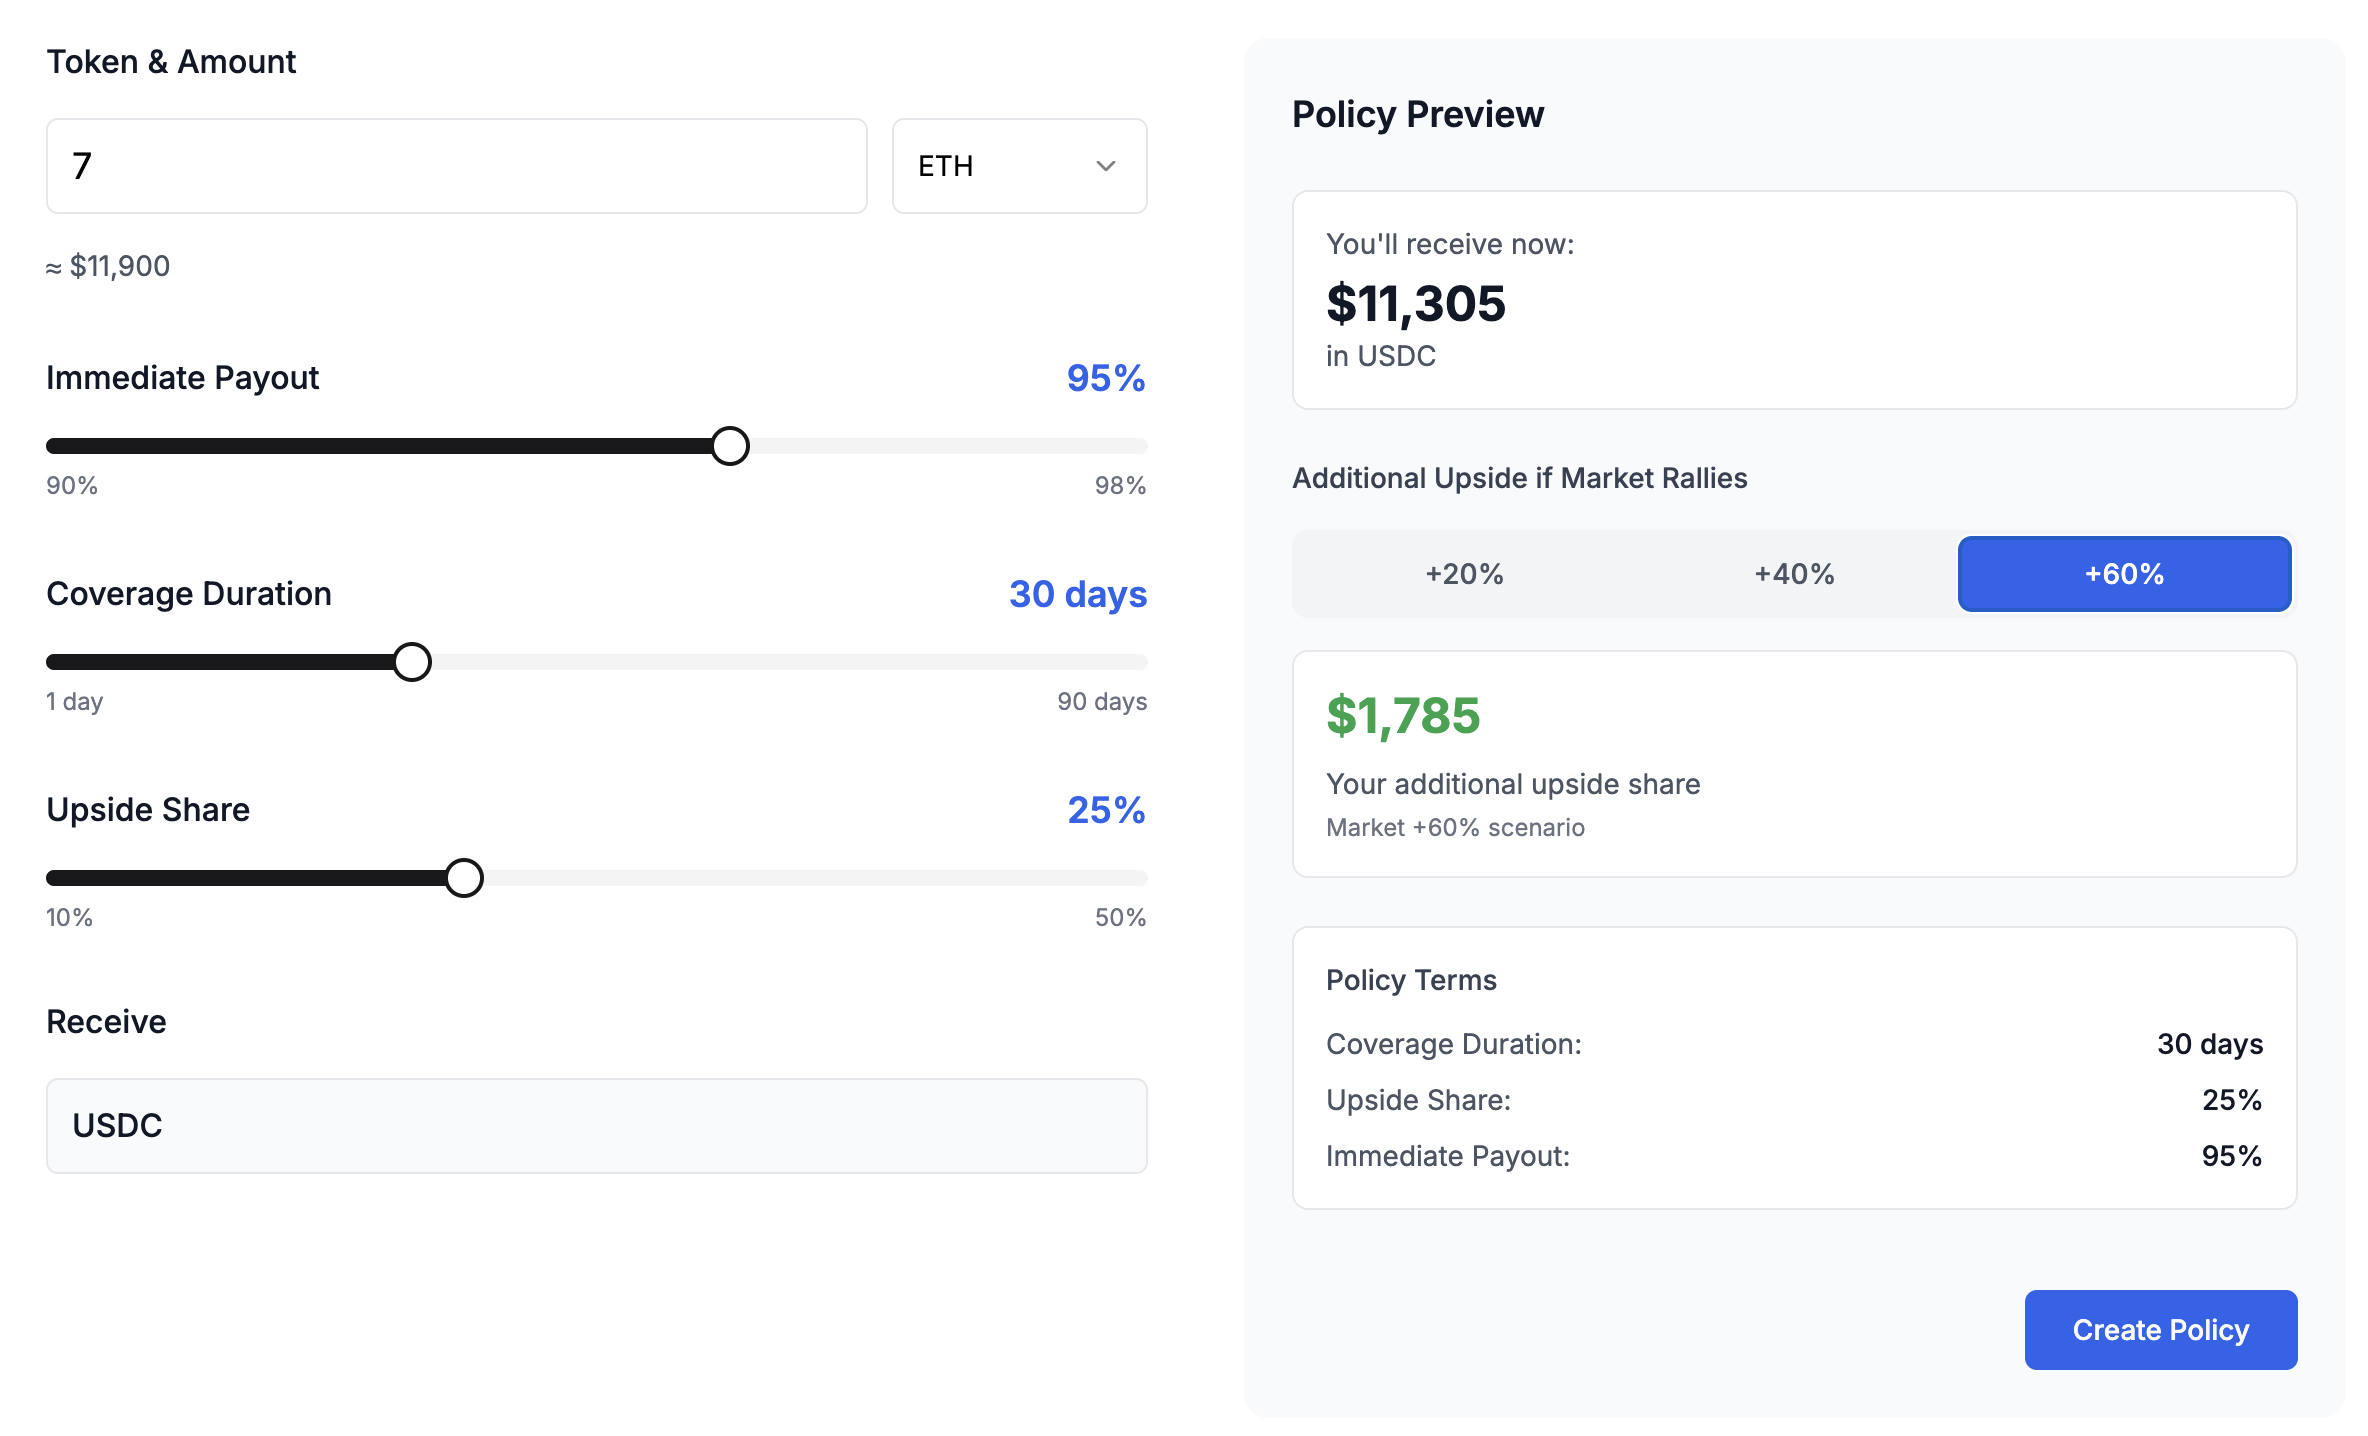Select the +40% market rally scenario
The width and height of the screenshot is (2368, 1436).
pos(1792,573)
